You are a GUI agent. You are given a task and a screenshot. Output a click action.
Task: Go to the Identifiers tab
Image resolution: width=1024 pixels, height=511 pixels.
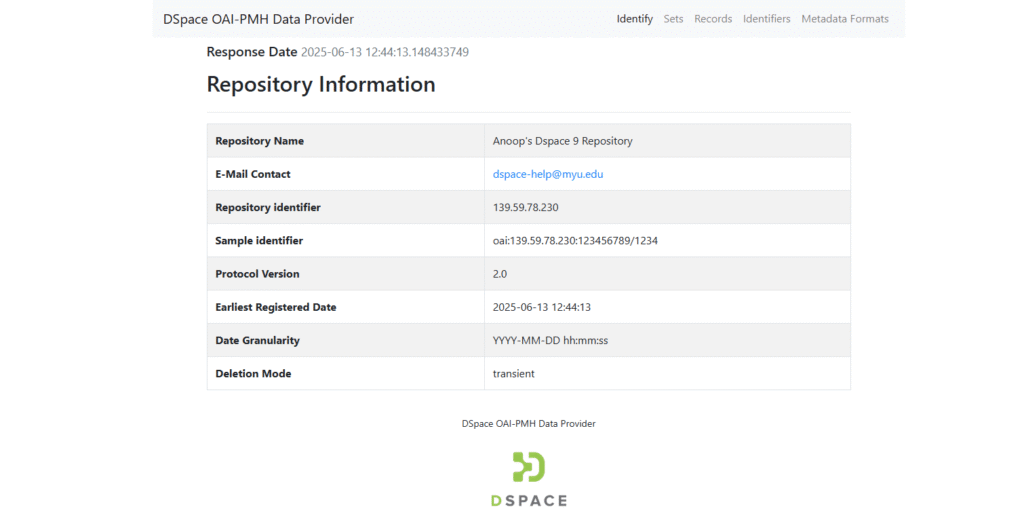pos(767,19)
